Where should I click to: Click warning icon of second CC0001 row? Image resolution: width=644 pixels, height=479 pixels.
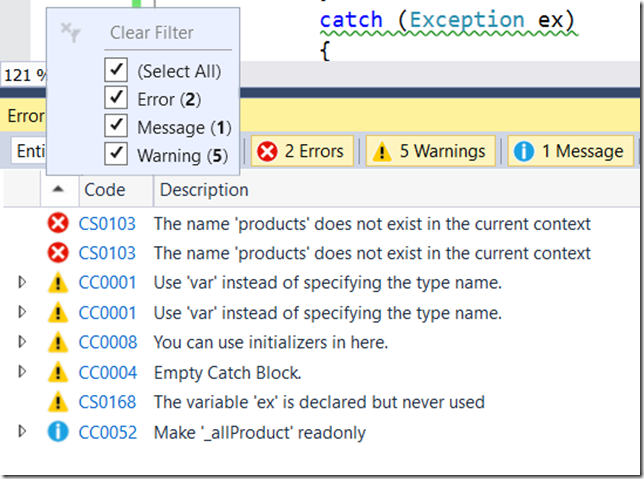click(58, 313)
